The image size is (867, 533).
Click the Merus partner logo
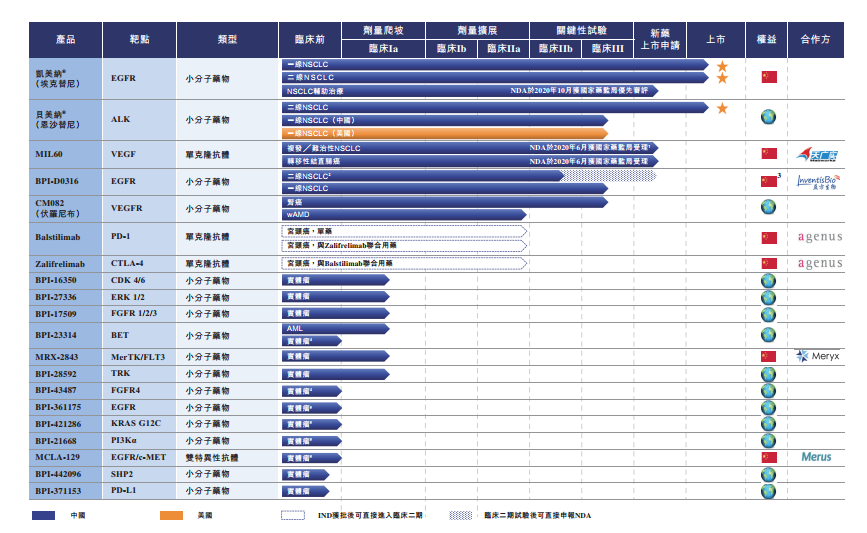click(x=816, y=457)
